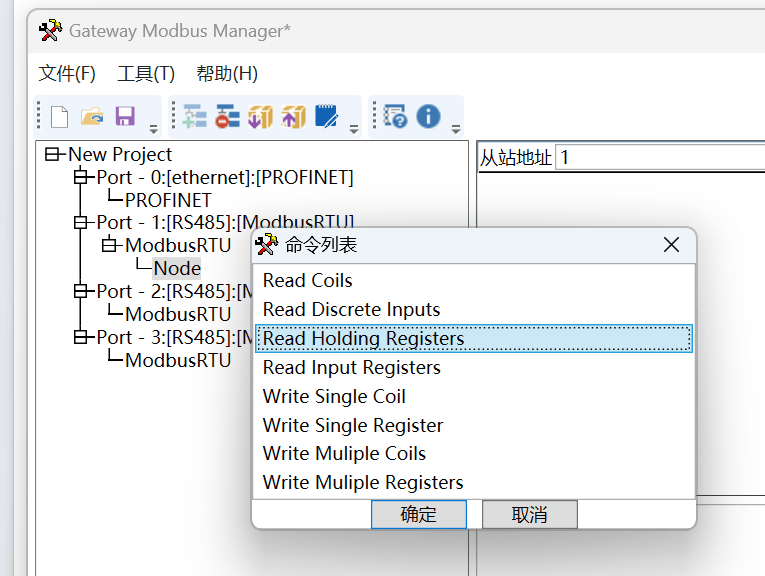Select Read Discrete Inputs command

[474, 309]
